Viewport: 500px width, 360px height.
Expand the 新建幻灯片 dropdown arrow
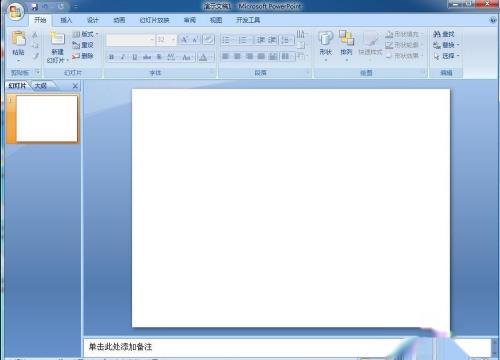tap(68, 60)
